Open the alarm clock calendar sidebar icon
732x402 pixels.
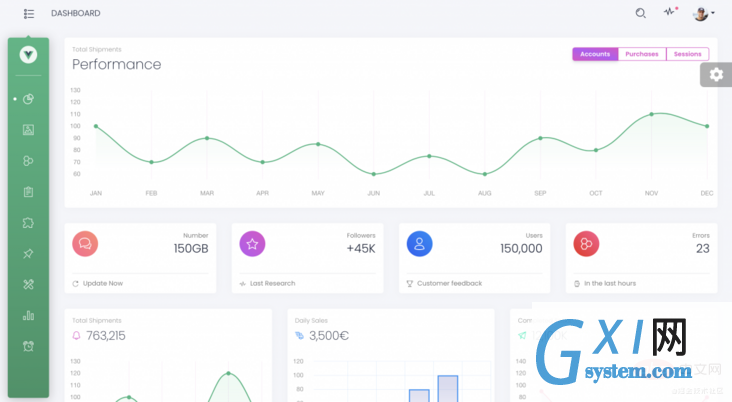[x=28, y=346]
